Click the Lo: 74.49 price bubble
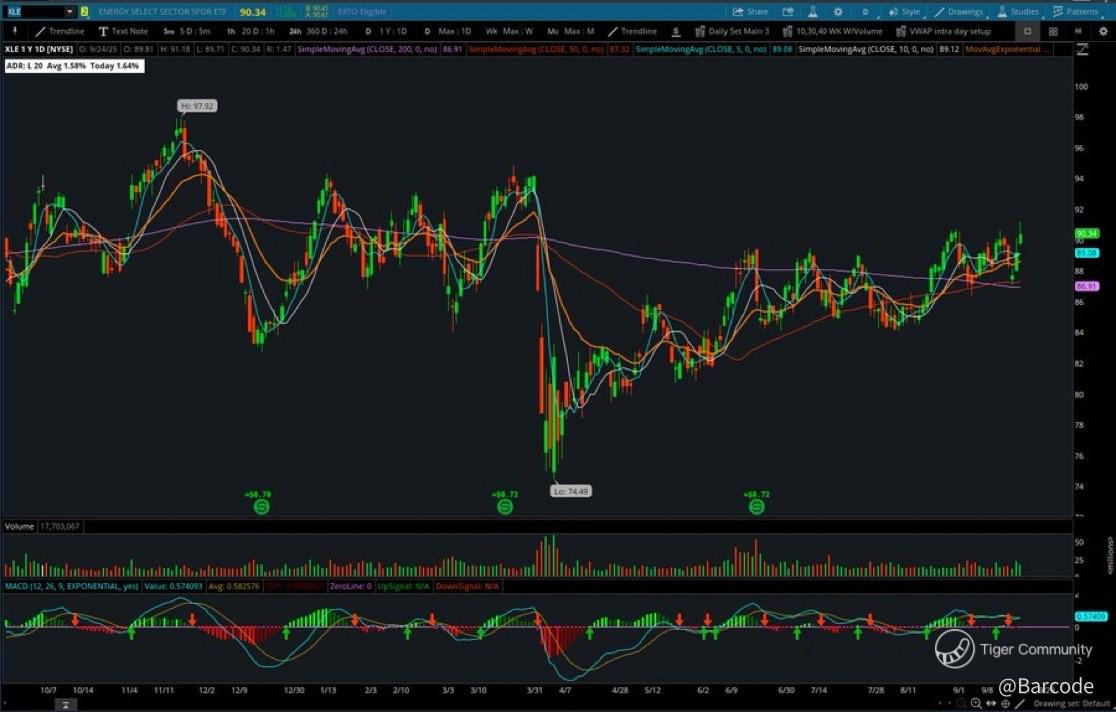Image resolution: width=1116 pixels, height=712 pixels. click(x=571, y=491)
